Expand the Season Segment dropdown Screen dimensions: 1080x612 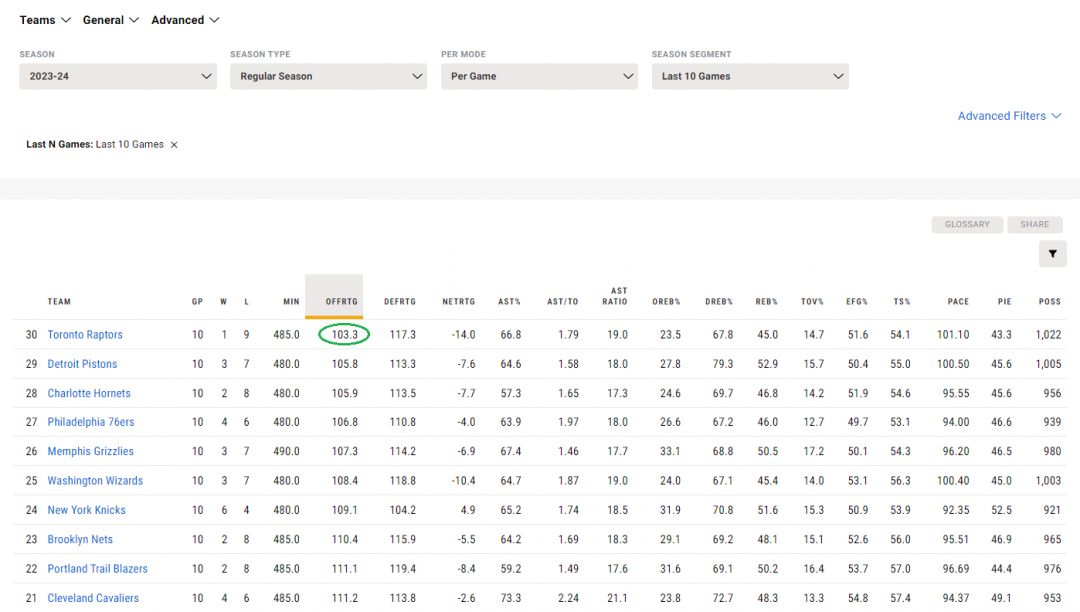(750, 76)
